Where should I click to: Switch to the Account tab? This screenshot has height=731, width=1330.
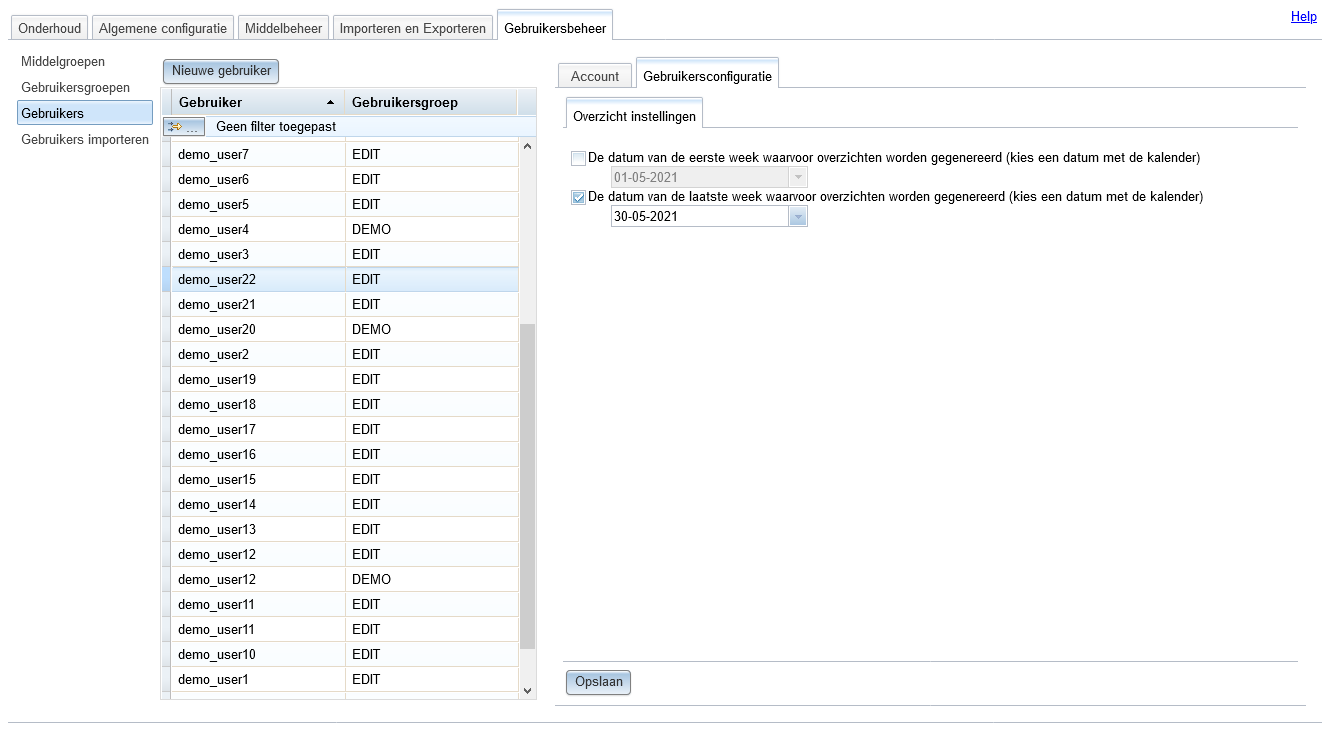point(595,76)
